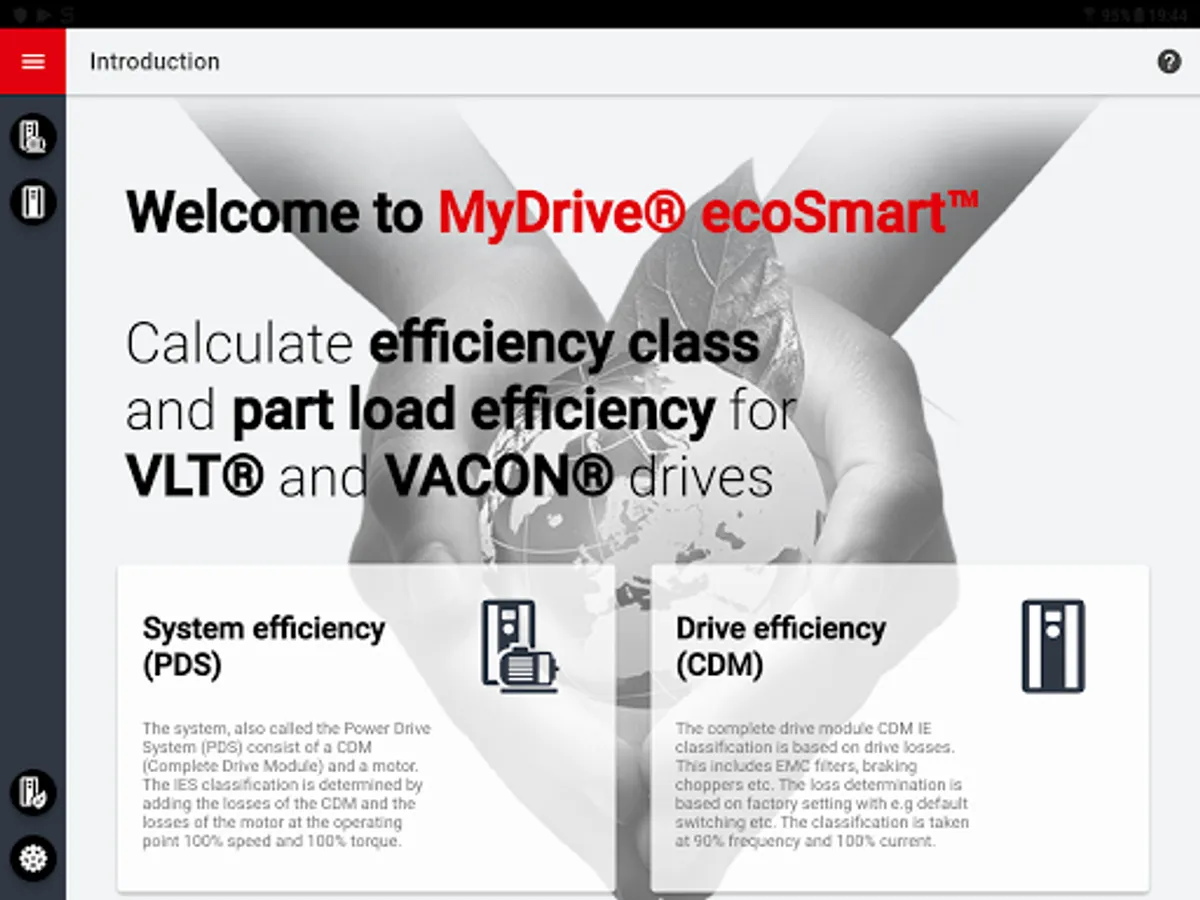Open Drive efficiency (CDM) card title

point(781,646)
